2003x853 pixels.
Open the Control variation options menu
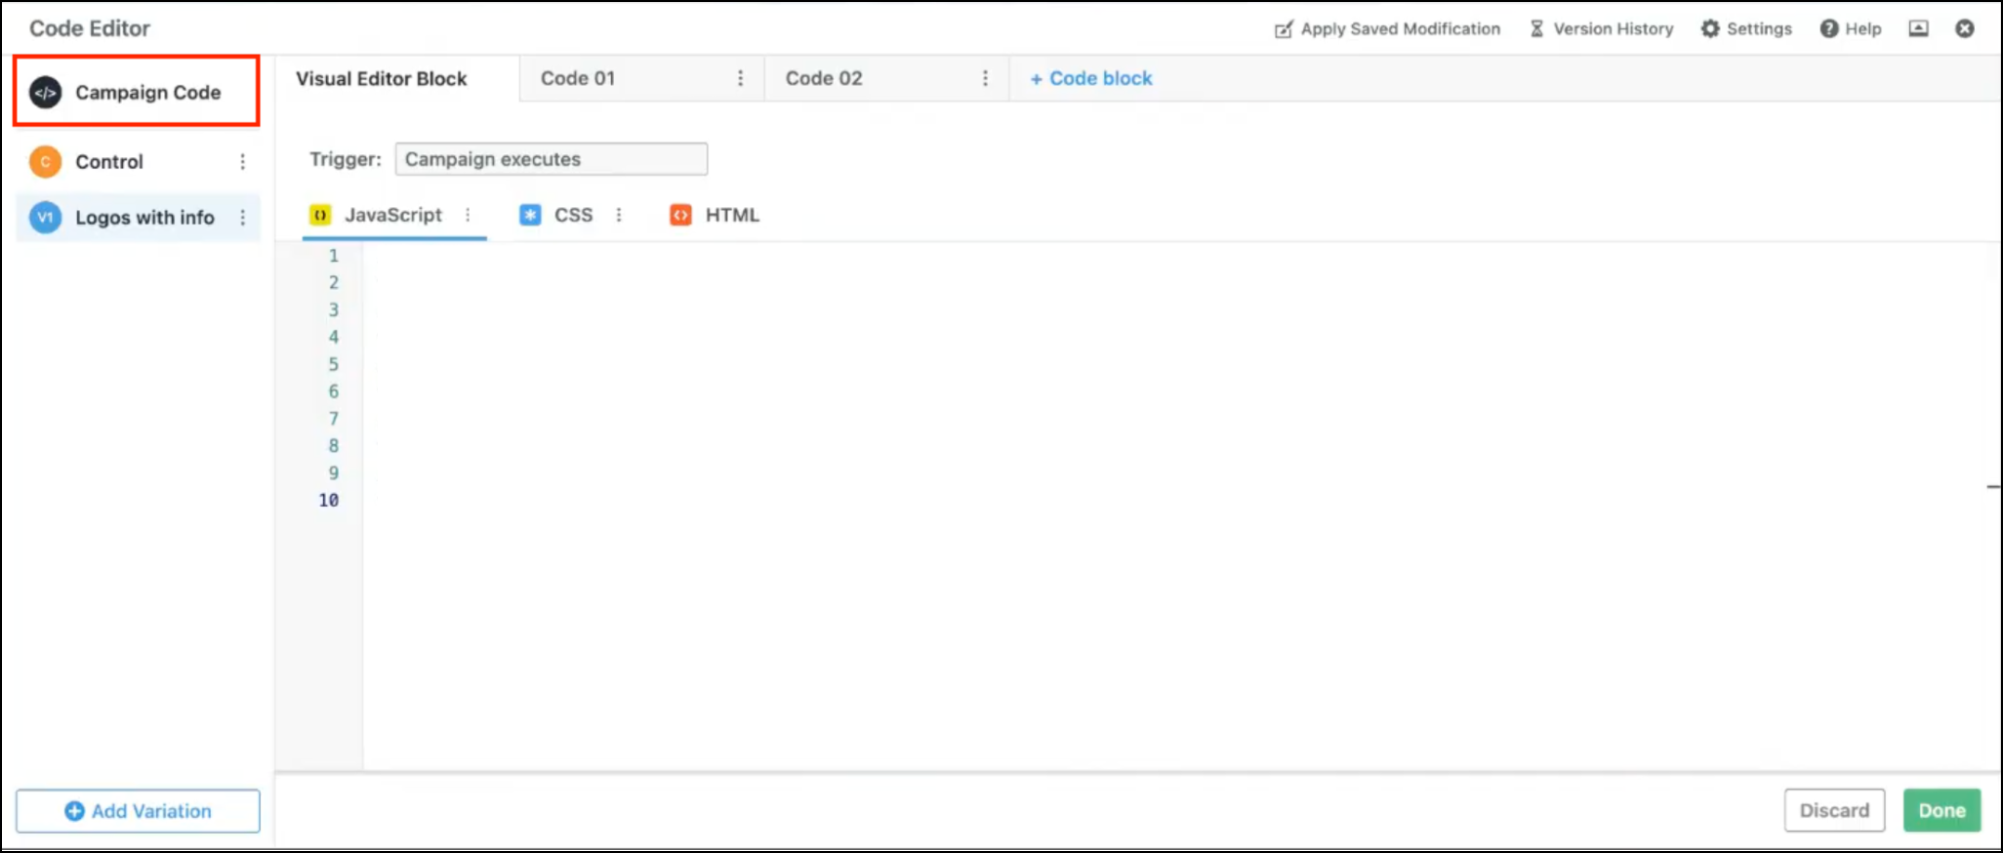point(242,162)
